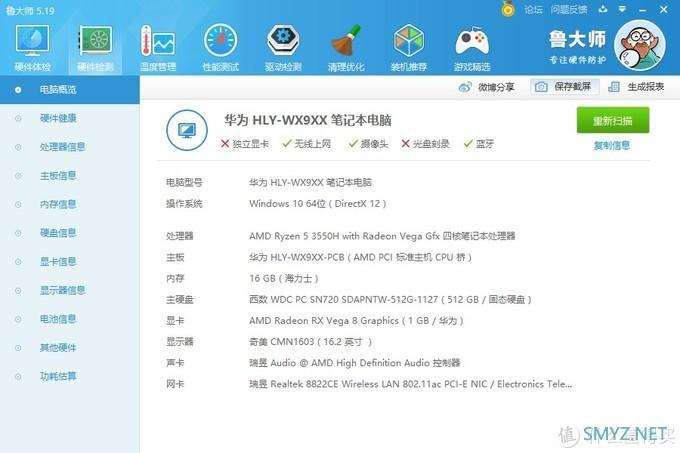Click the 鲁大师 mascot avatar
680x453 pixels.
click(640, 45)
